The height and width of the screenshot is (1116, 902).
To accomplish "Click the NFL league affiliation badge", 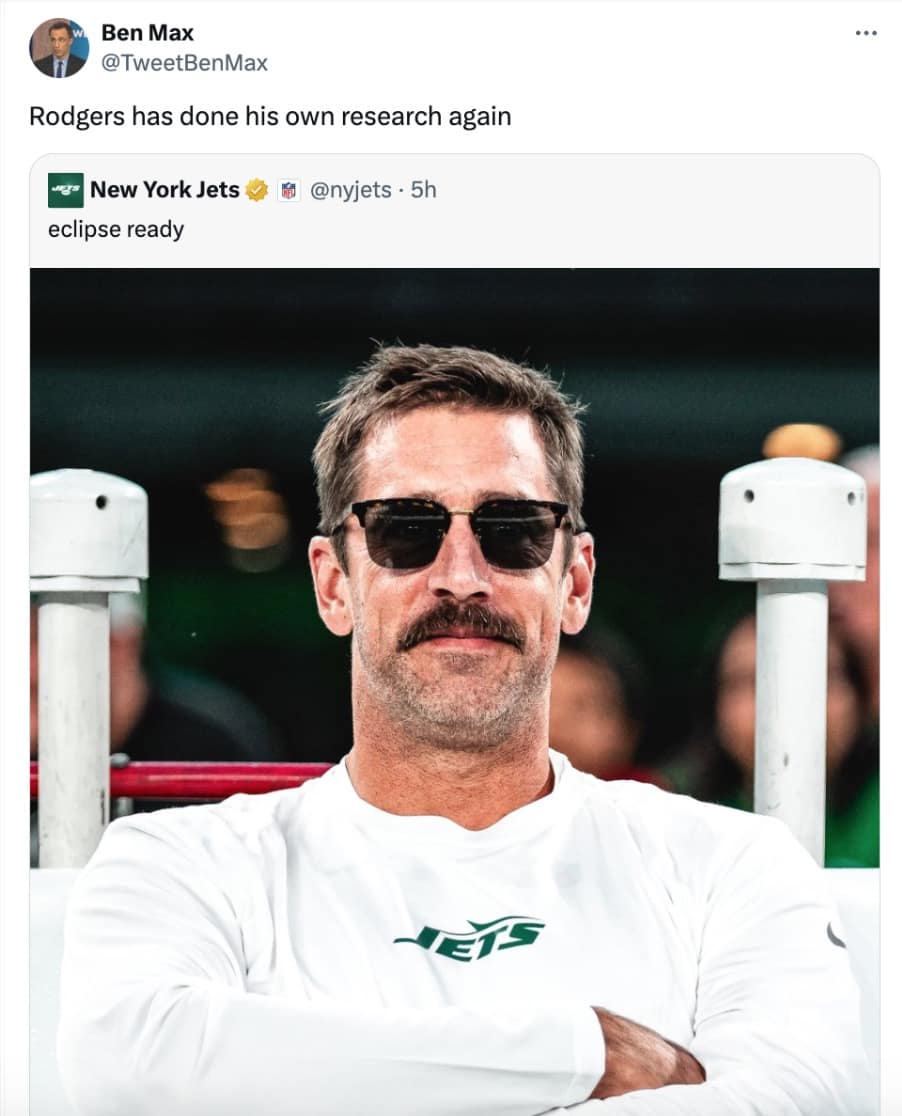I will (288, 188).
